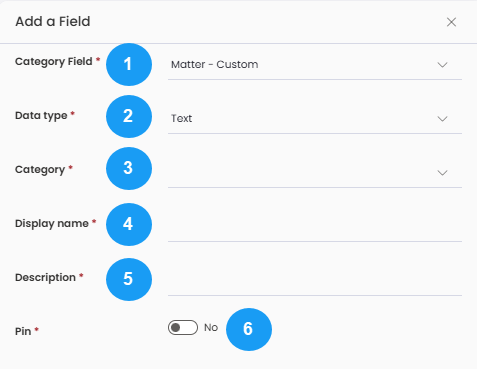
Task: Expand the Data type dropdown
Action: coord(315,119)
